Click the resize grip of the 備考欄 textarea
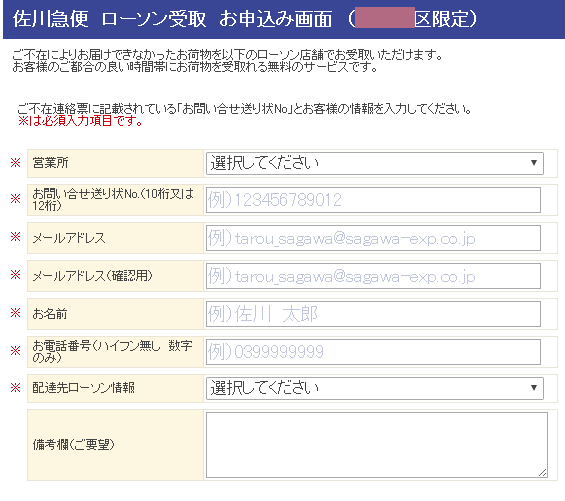The height and width of the screenshot is (501, 565). 543,473
